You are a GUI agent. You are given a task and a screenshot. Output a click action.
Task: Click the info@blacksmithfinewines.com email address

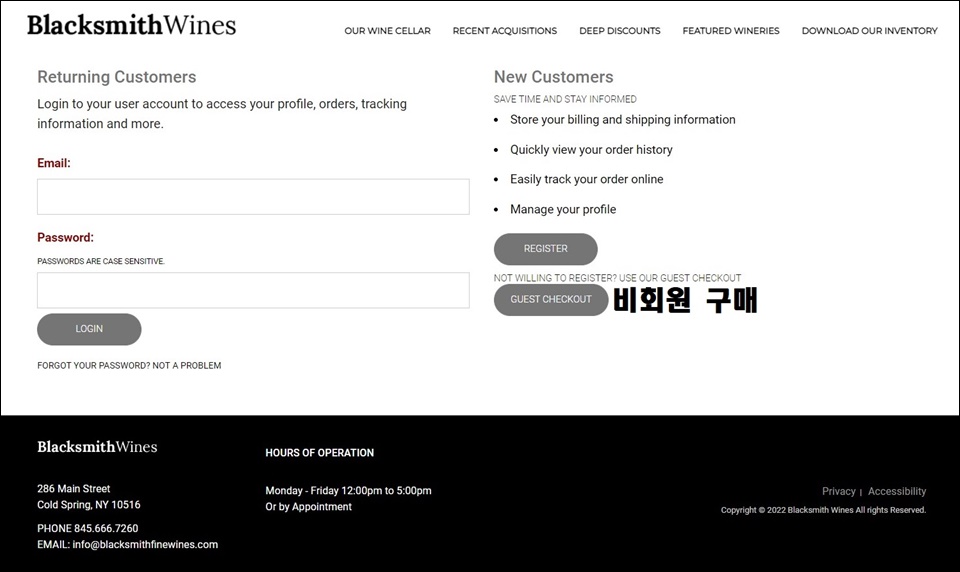pyautogui.click(x=145, y=544)
